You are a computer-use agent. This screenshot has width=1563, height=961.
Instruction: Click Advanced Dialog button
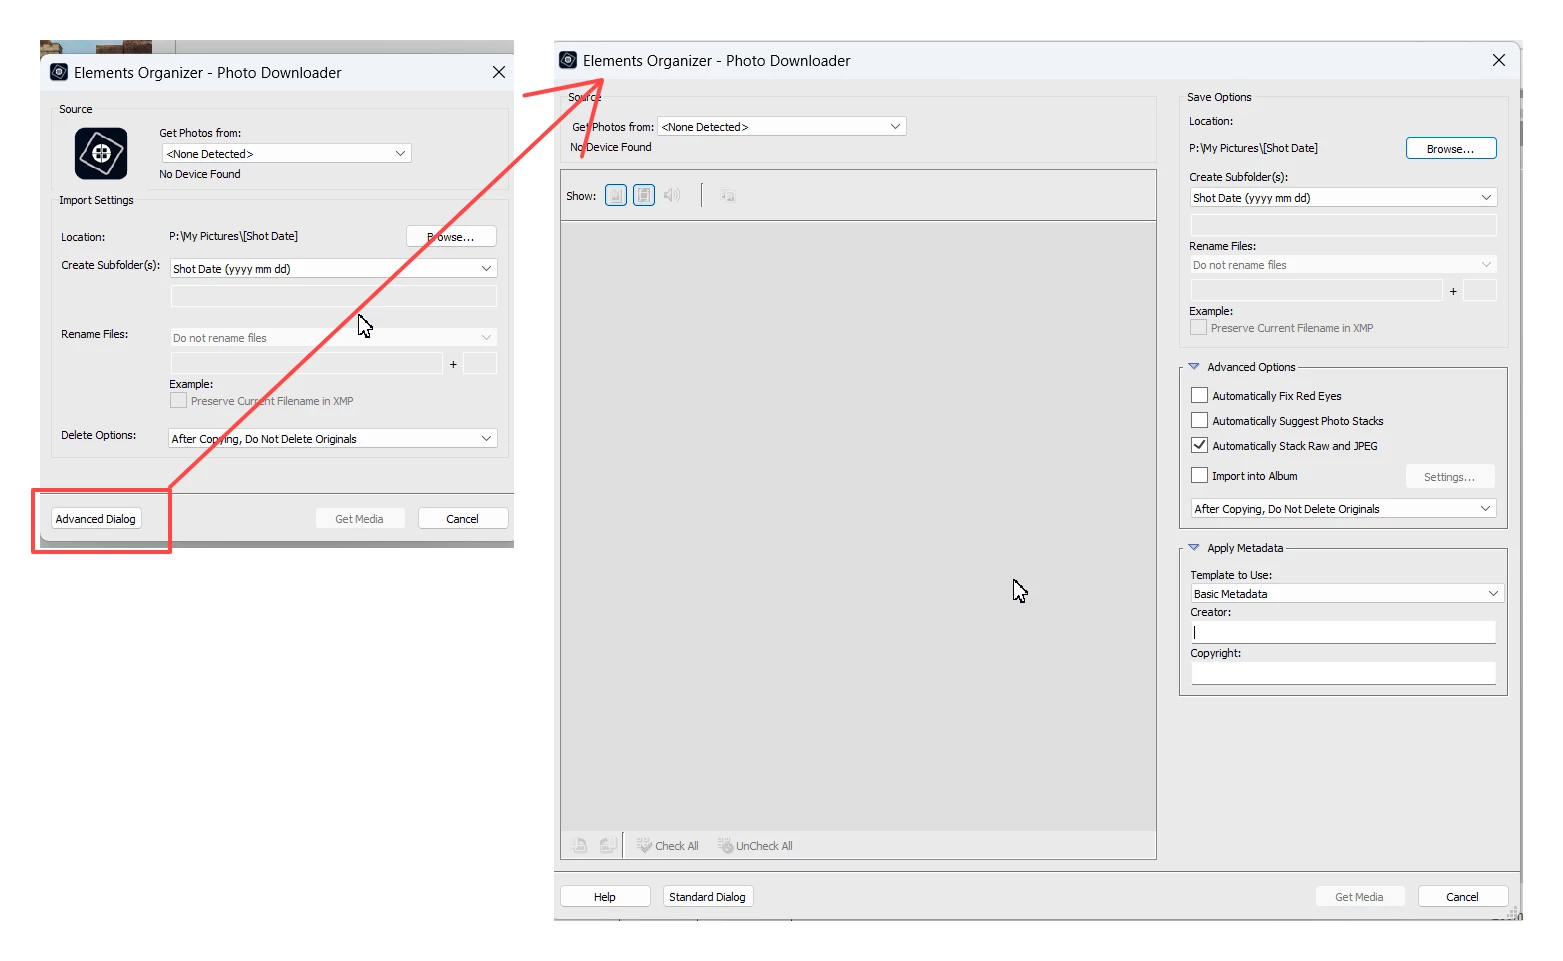point(96,519)
